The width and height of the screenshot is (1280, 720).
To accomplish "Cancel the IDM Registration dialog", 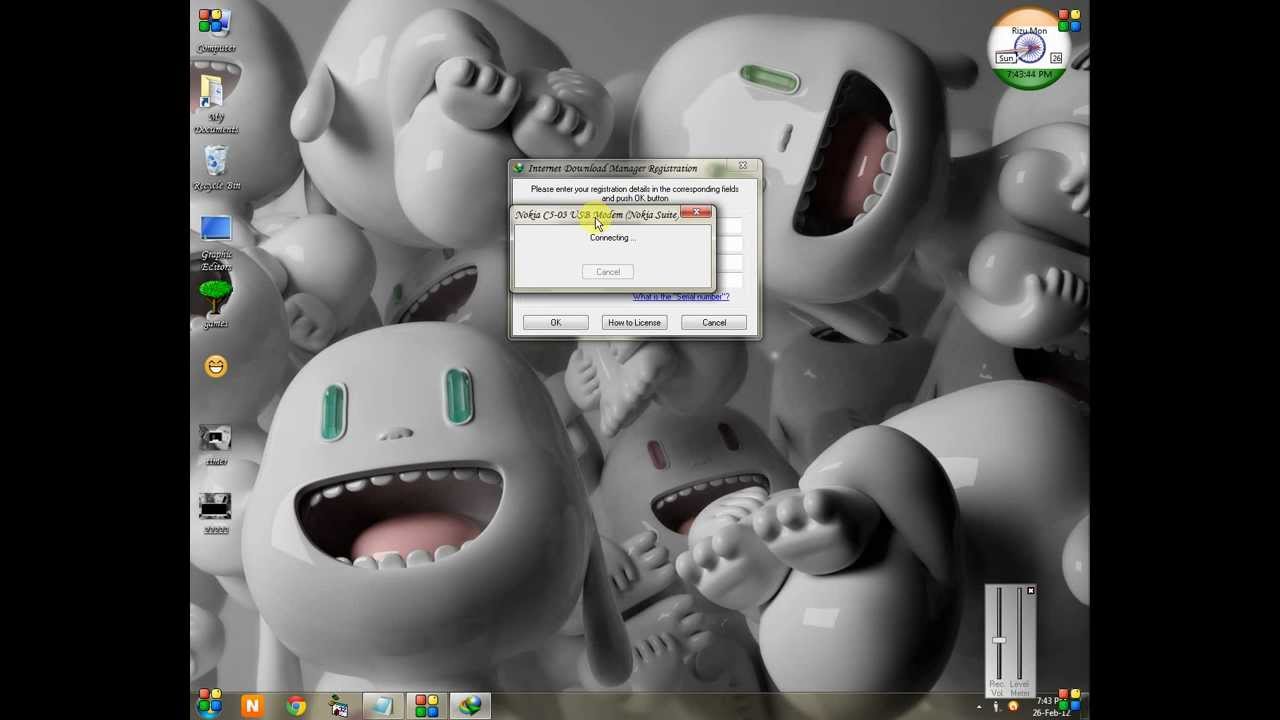I will pos(714,323).
